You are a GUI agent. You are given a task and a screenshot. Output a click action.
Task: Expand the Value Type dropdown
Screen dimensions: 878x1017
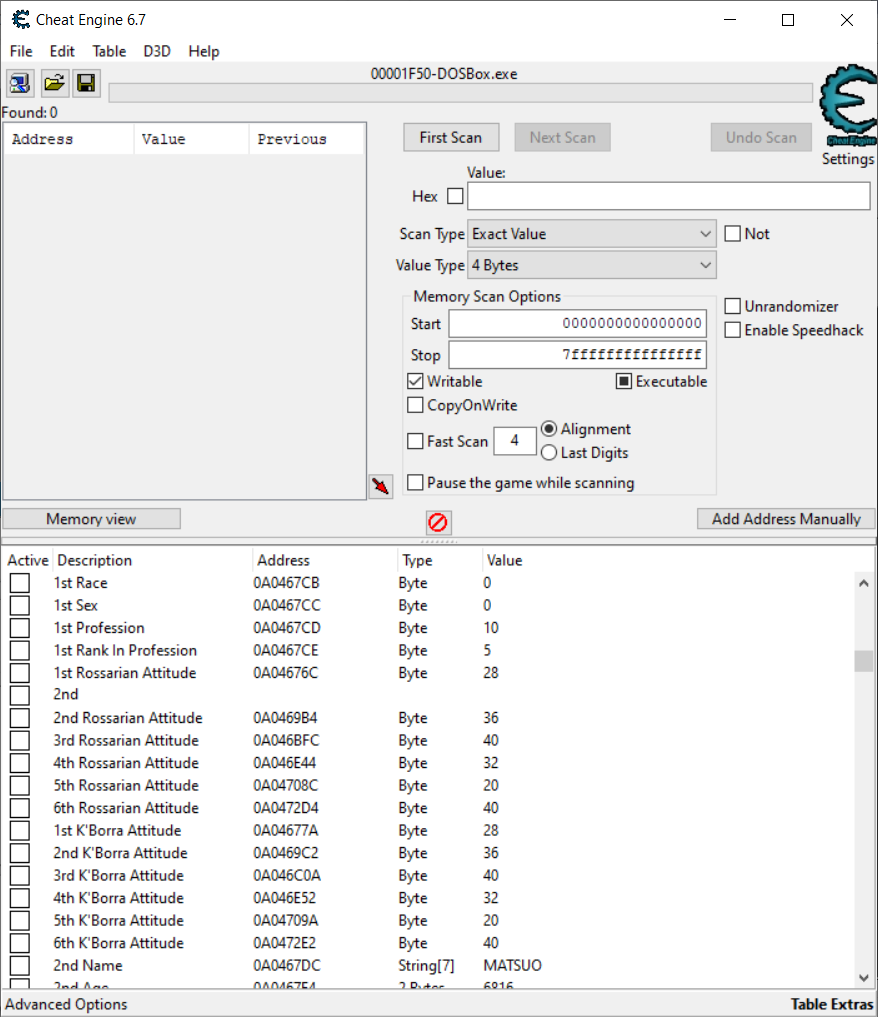pos(592,265)
